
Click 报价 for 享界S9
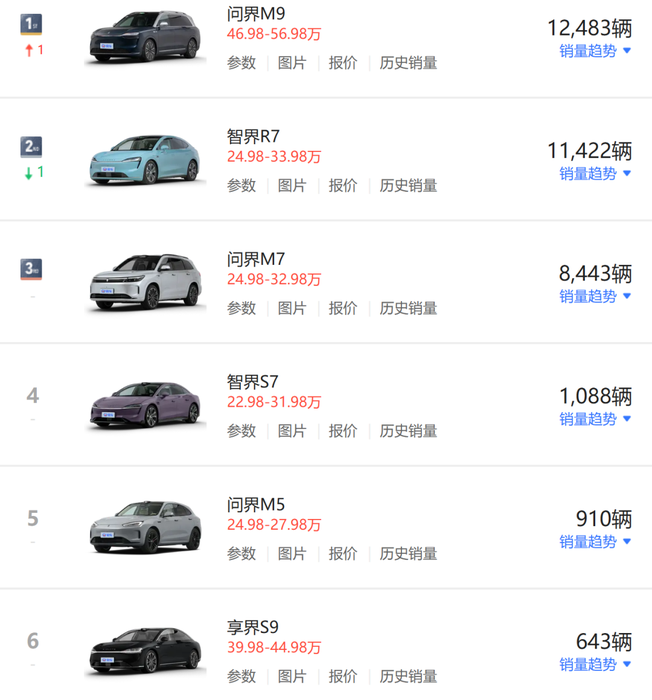pos(343,676)
